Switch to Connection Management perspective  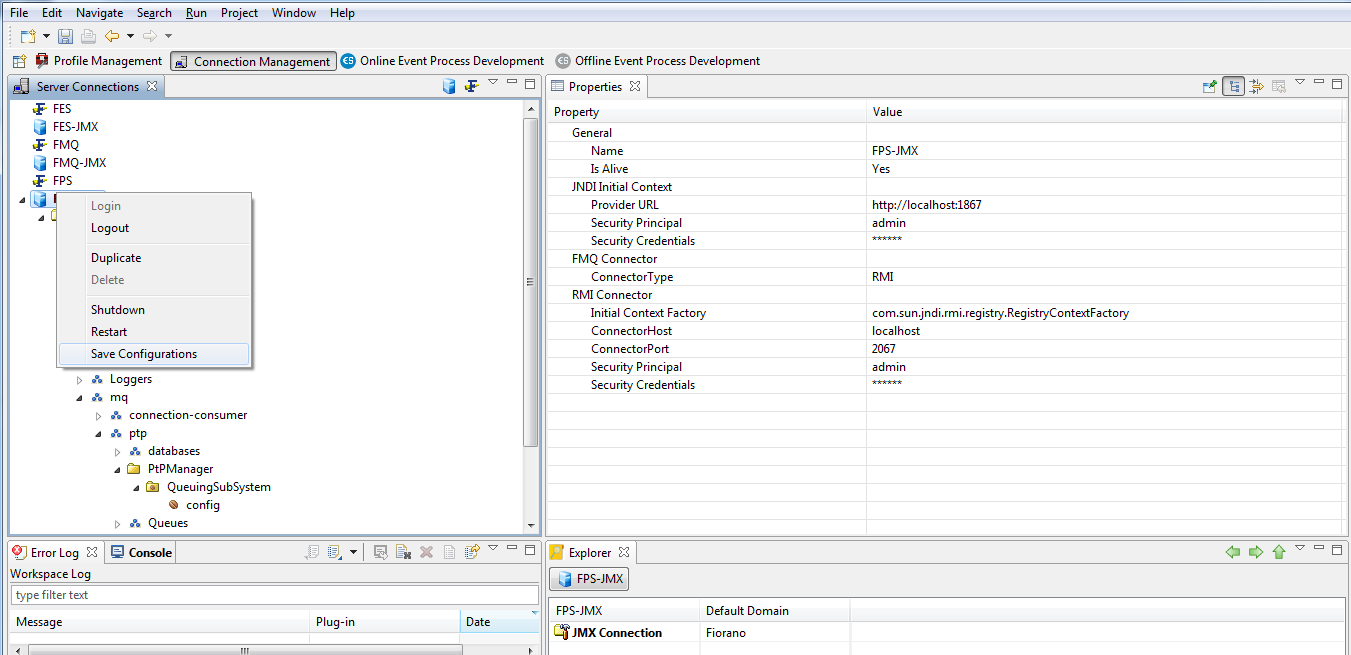(x=252, y=62)
